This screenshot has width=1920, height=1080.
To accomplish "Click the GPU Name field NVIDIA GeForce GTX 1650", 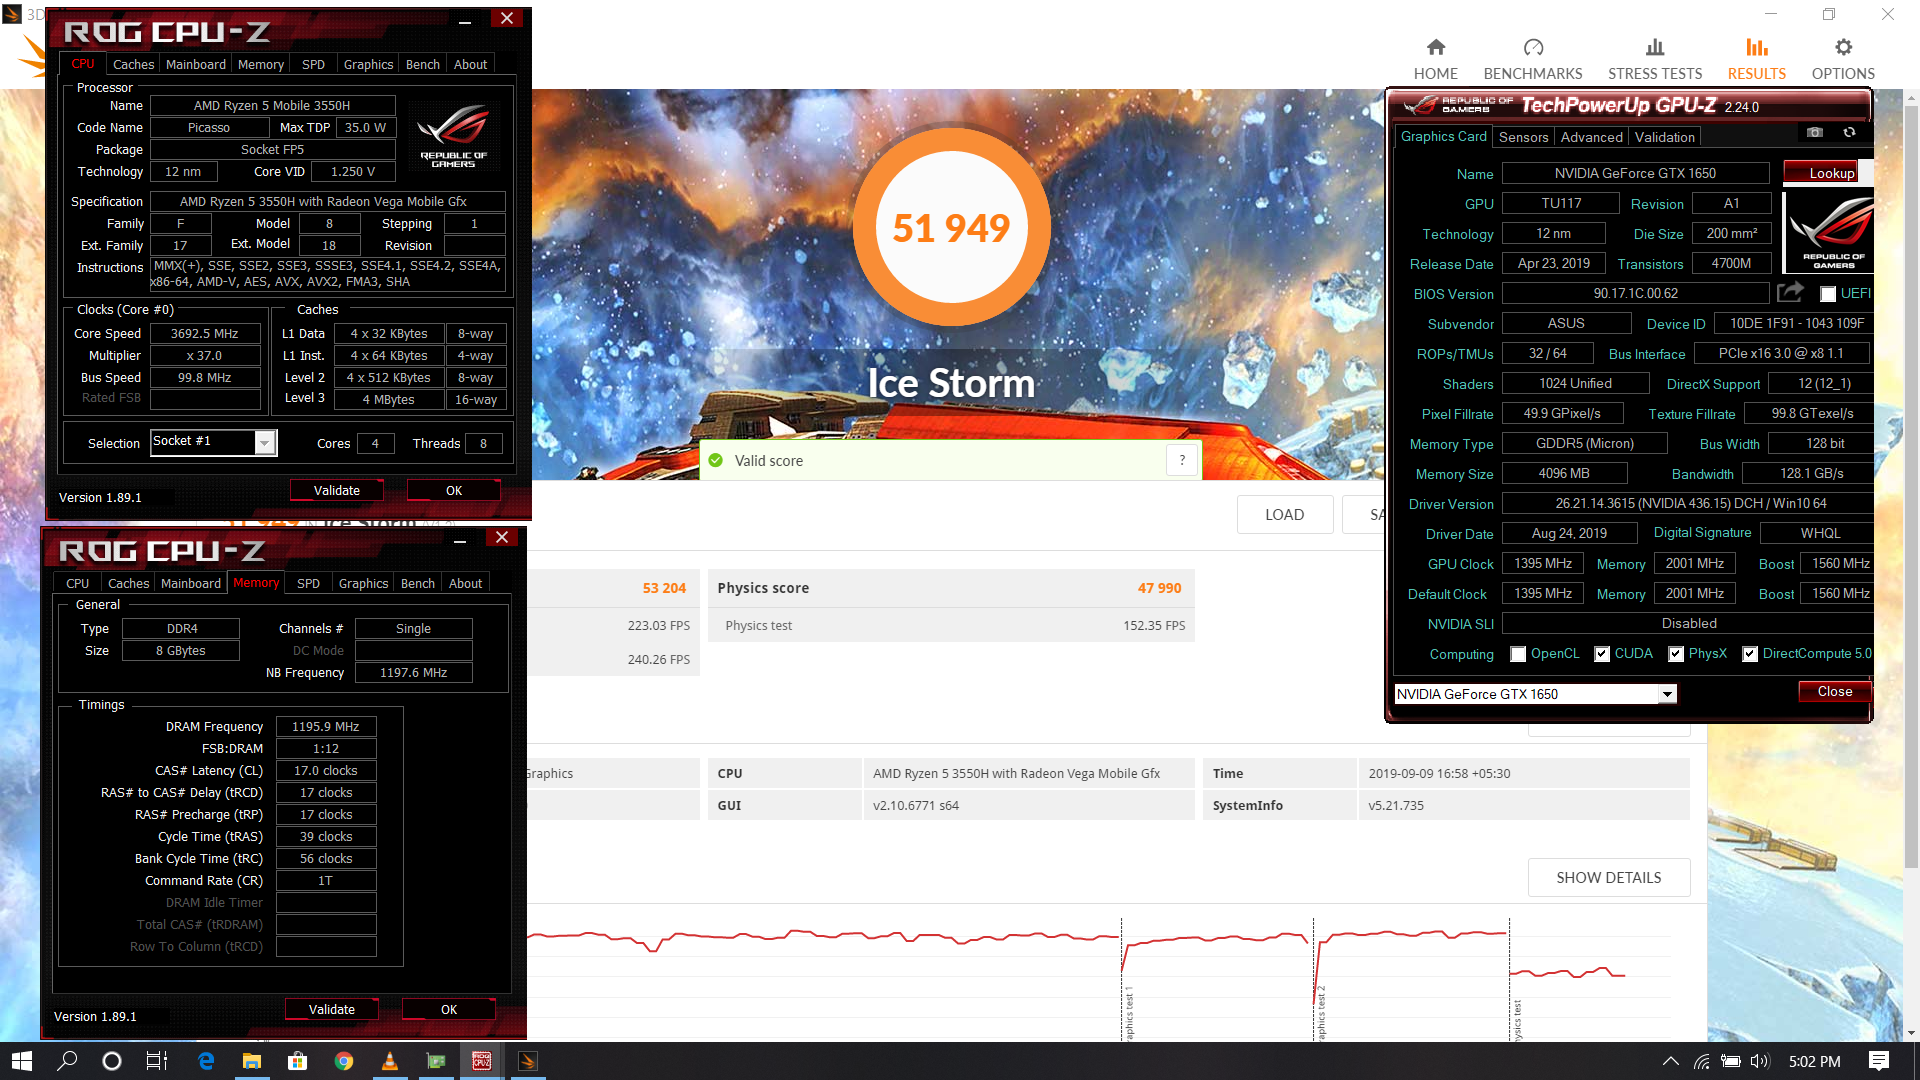I will (x=1635, y=173).
